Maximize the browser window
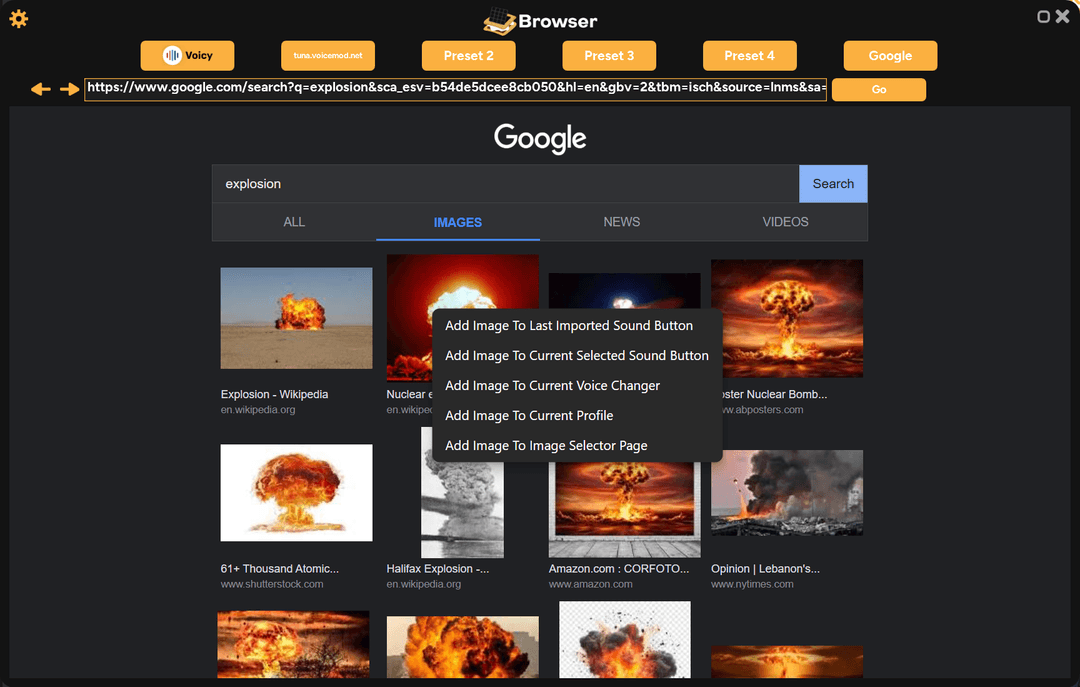 [x=1044, y=17]
